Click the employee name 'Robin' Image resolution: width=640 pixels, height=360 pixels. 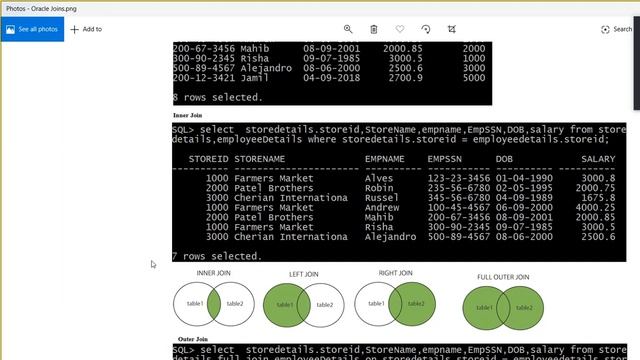(379, 188)
